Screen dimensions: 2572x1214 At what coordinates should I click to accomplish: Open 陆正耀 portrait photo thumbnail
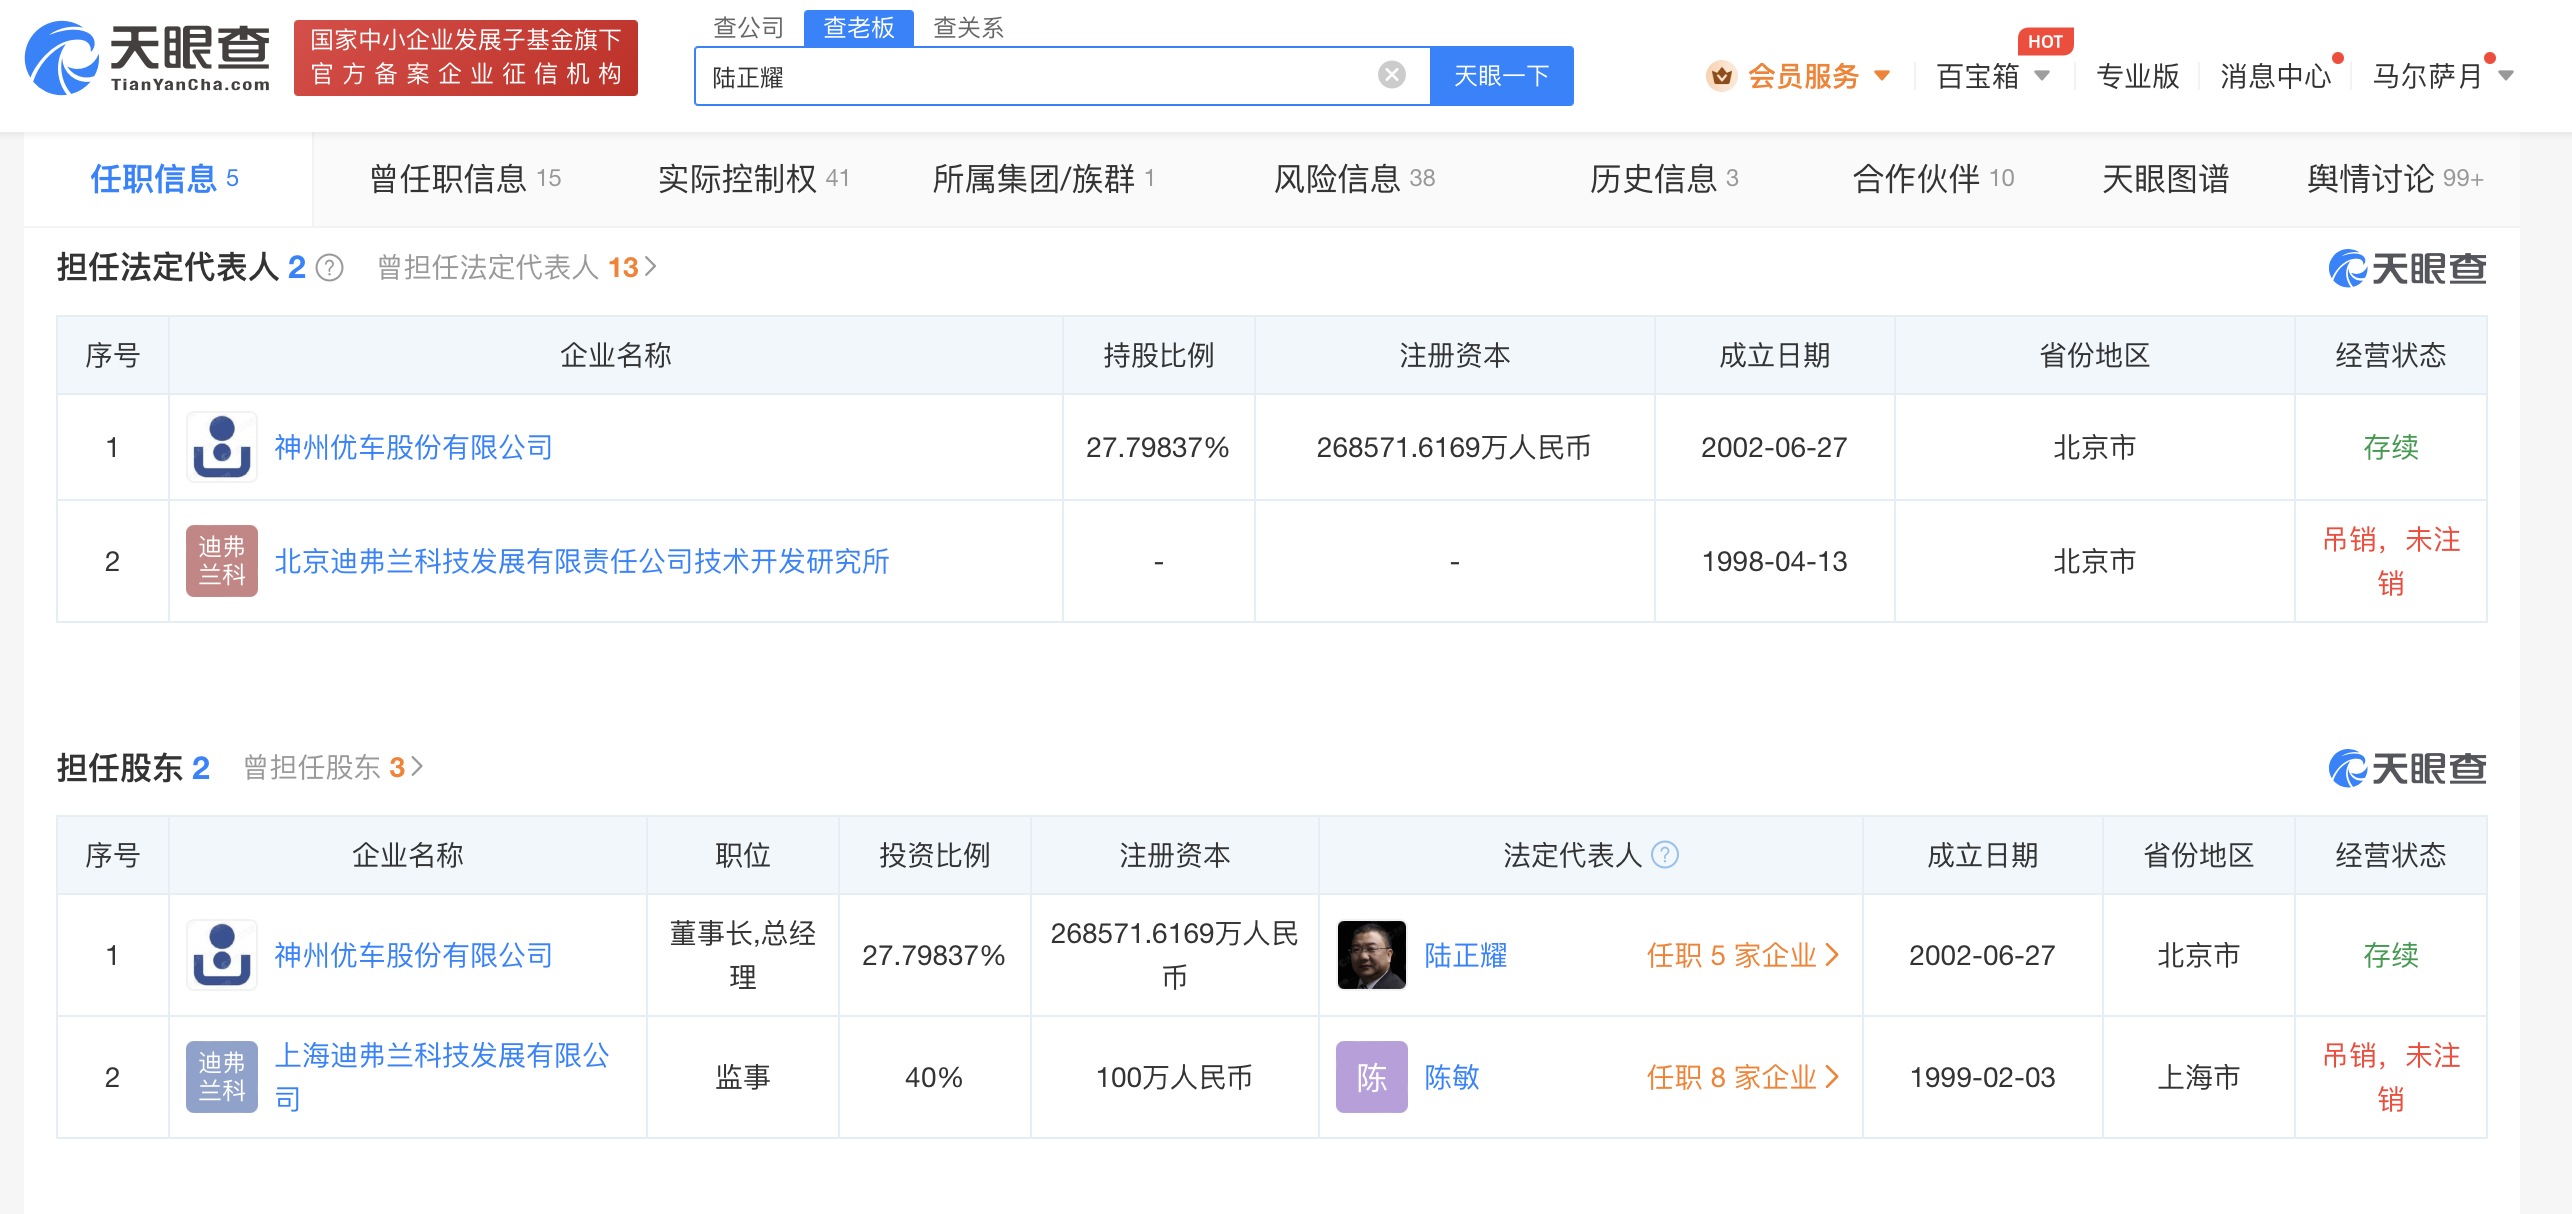point(1371,955)
